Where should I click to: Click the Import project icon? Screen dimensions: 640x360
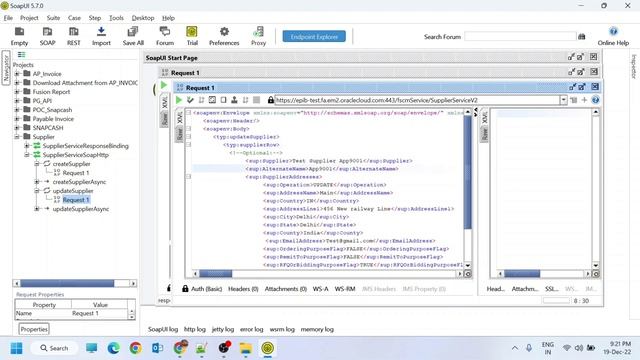pyautogui.click(x=101, y=36)
